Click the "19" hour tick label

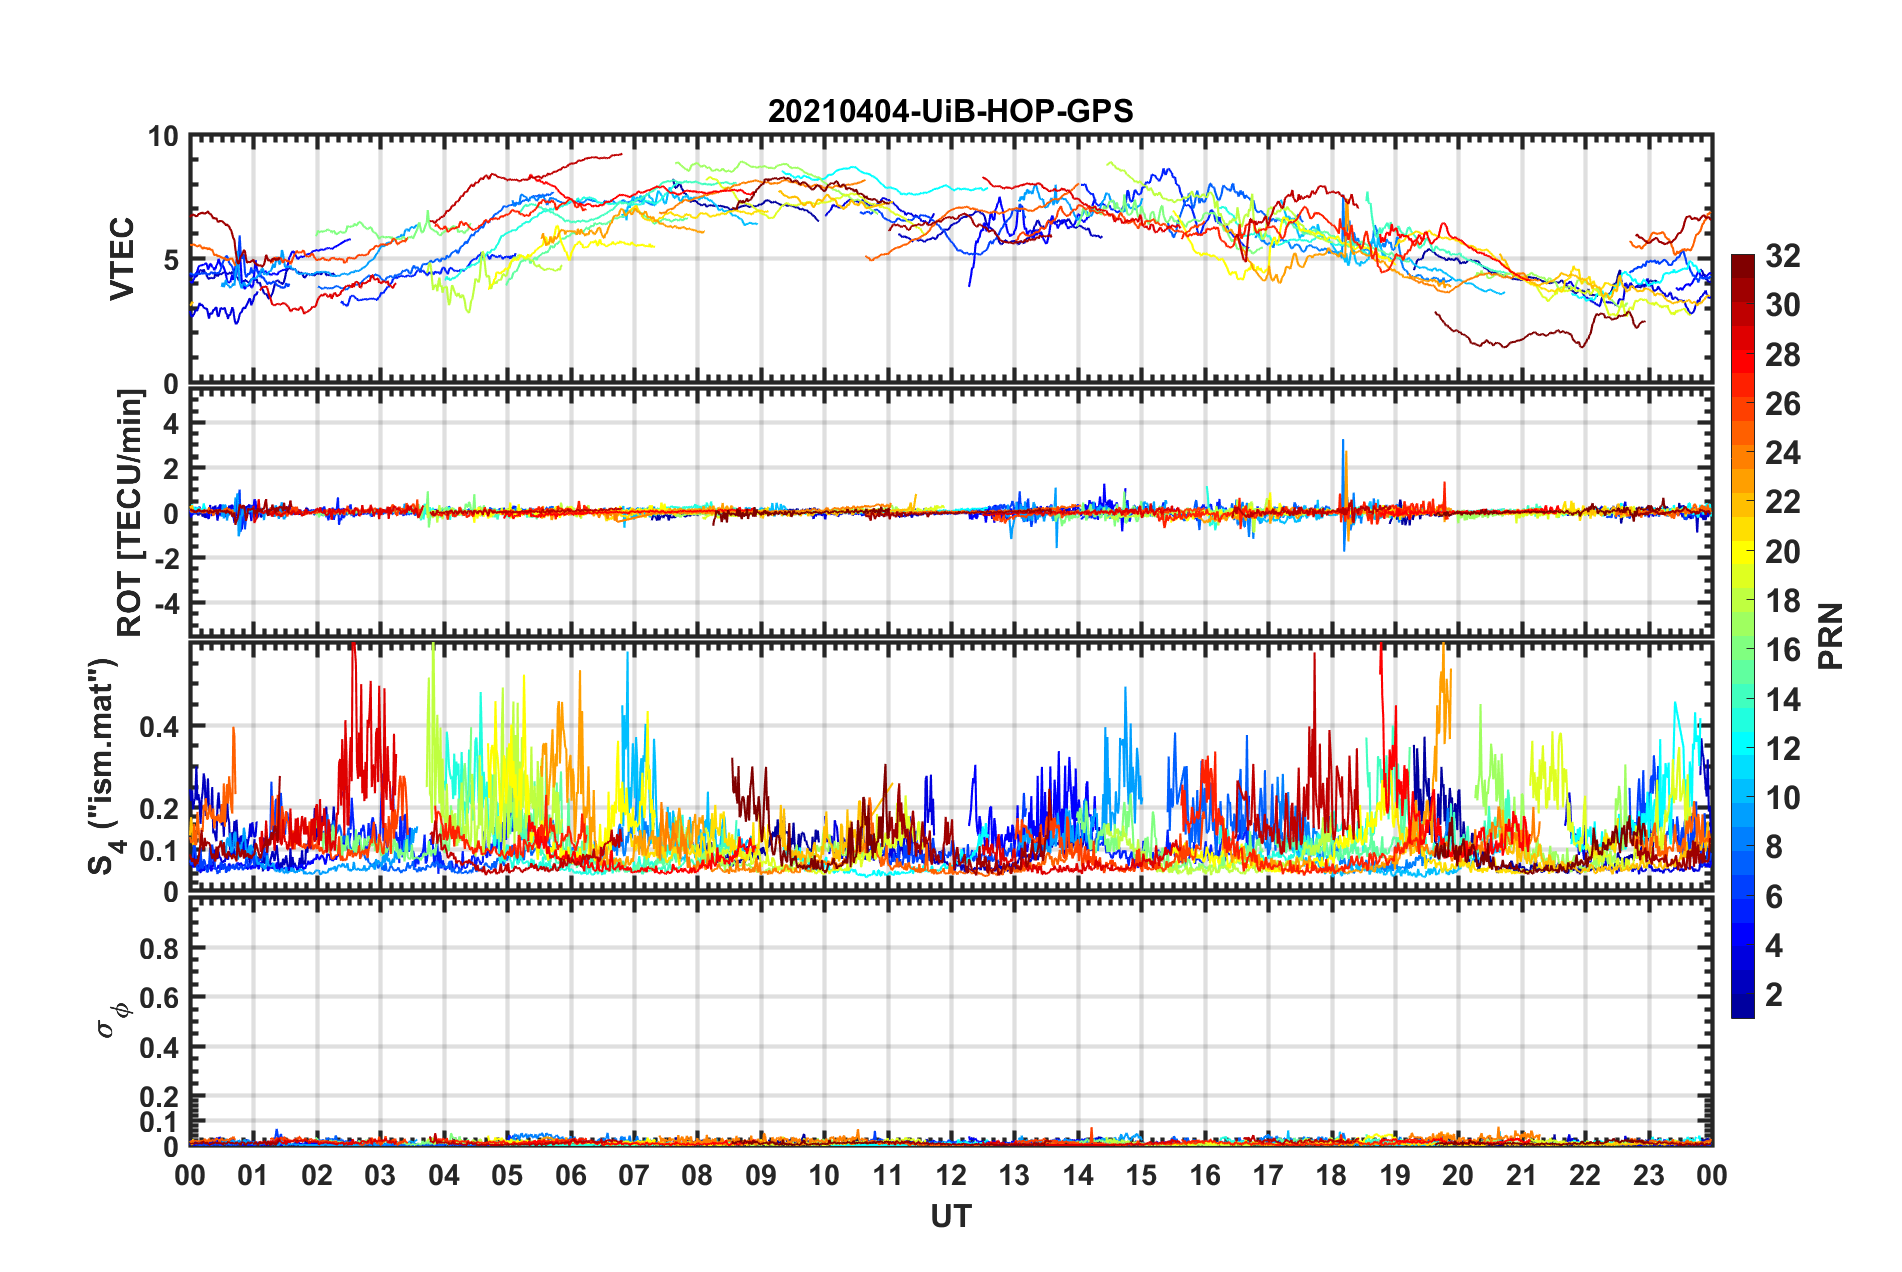click(1395, 1175)
